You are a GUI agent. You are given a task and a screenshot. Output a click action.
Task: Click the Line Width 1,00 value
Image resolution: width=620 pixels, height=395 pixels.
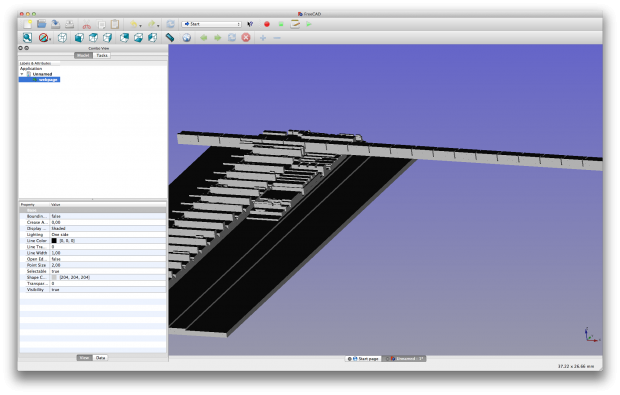click(56, 253)
